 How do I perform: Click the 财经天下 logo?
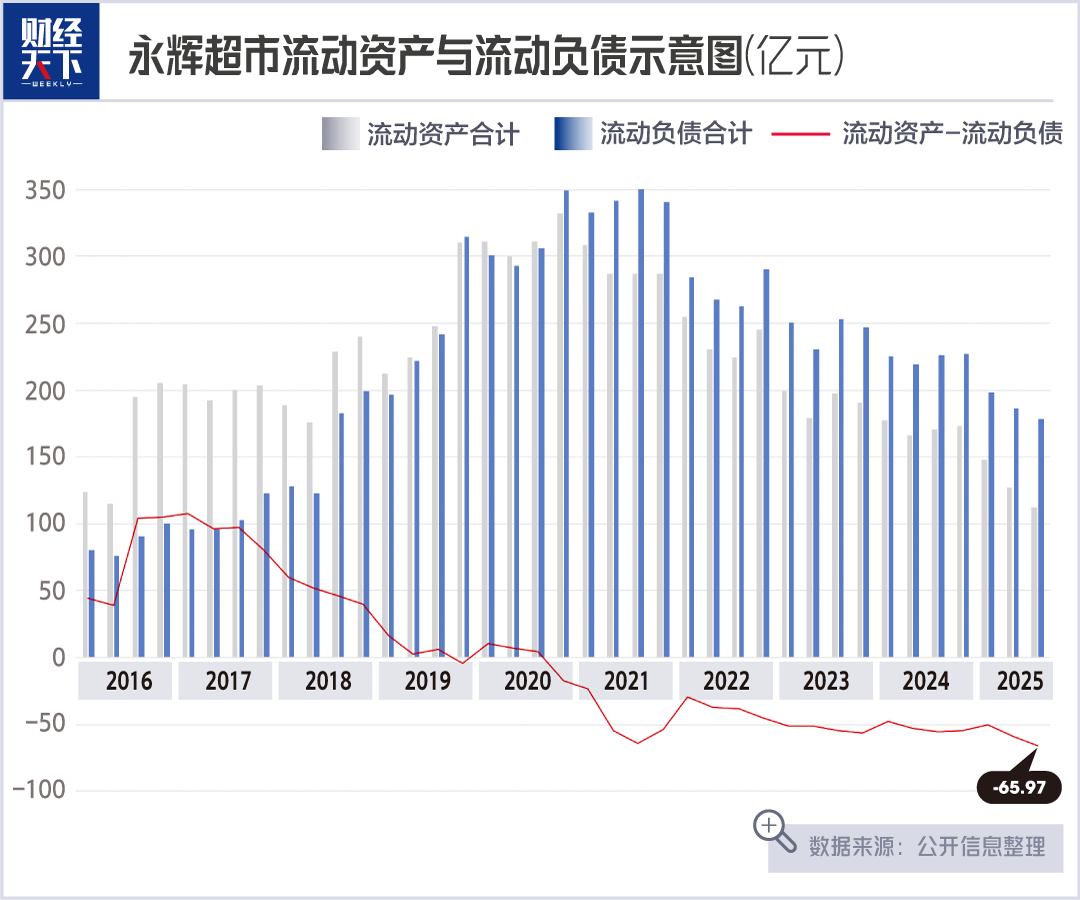(x=52, y=51)
